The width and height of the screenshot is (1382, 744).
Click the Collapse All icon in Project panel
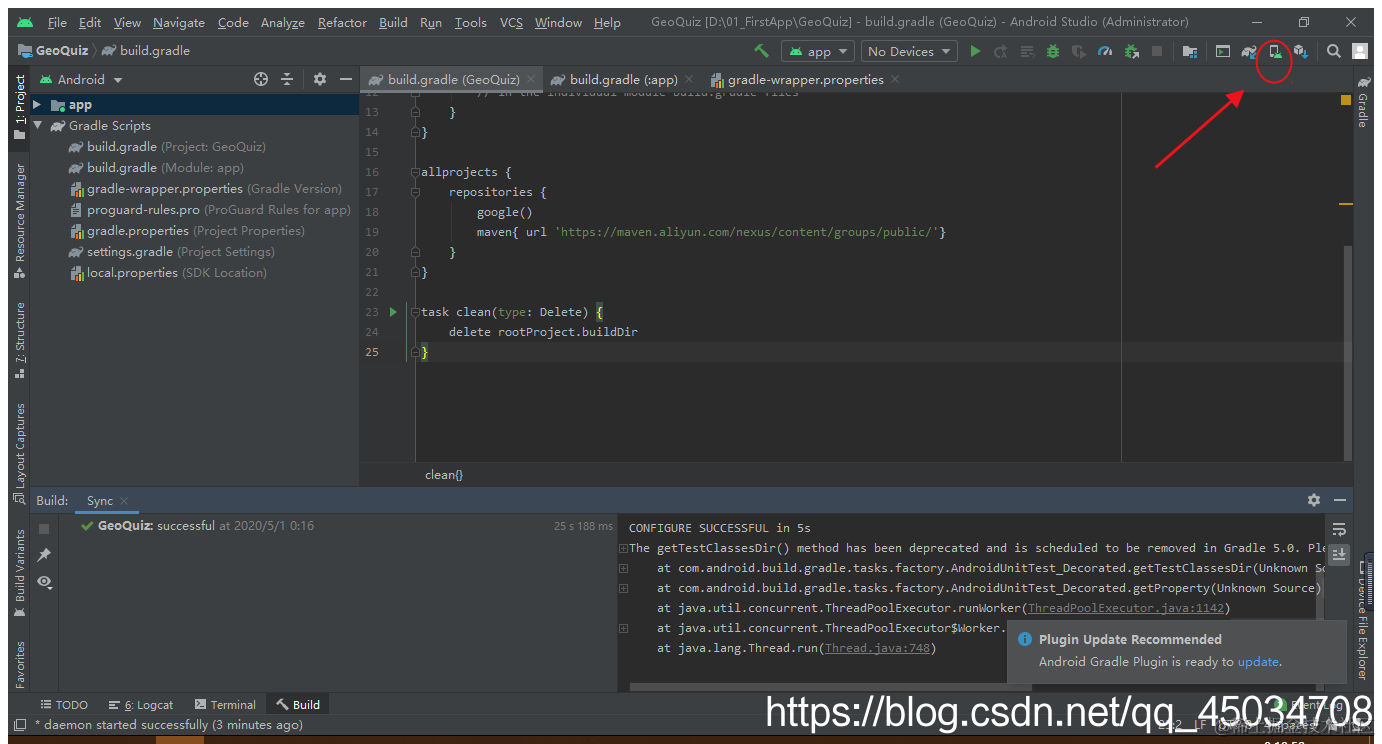coord(287,79)
